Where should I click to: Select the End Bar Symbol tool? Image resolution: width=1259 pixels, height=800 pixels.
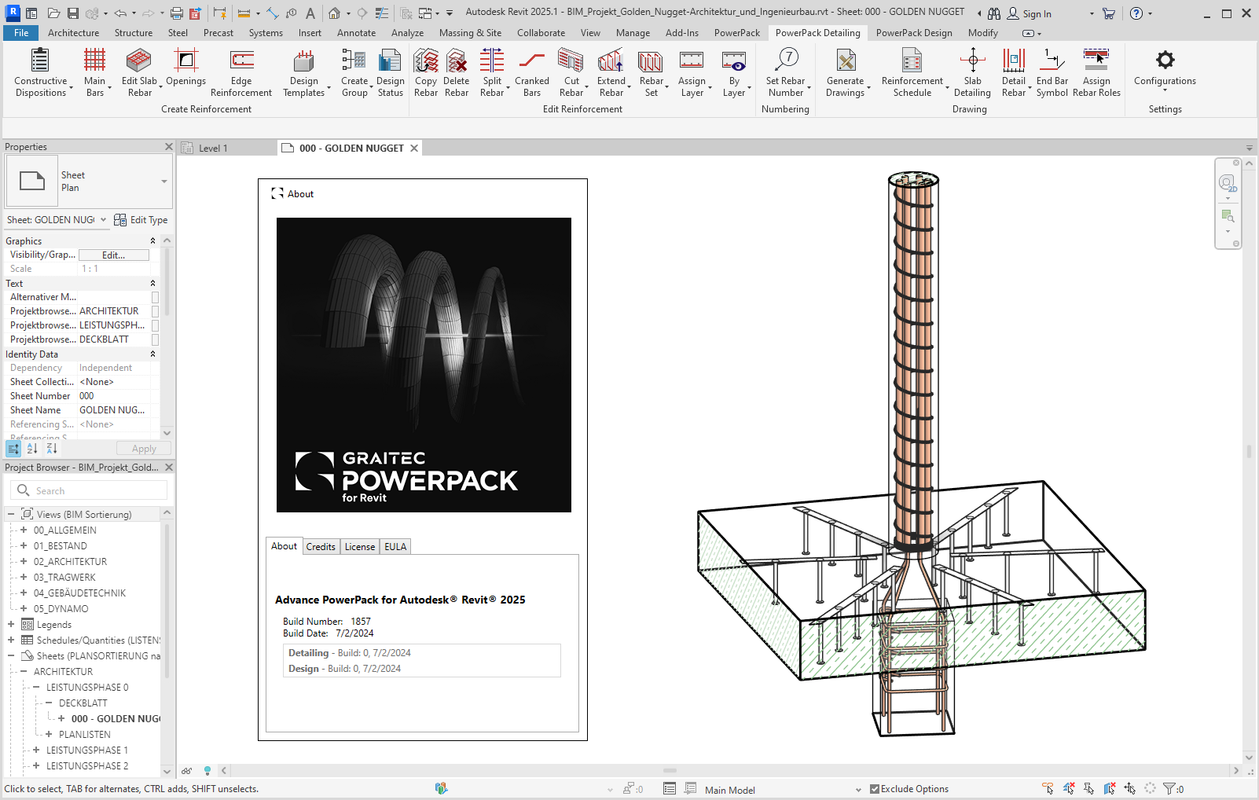(1052, 72)
